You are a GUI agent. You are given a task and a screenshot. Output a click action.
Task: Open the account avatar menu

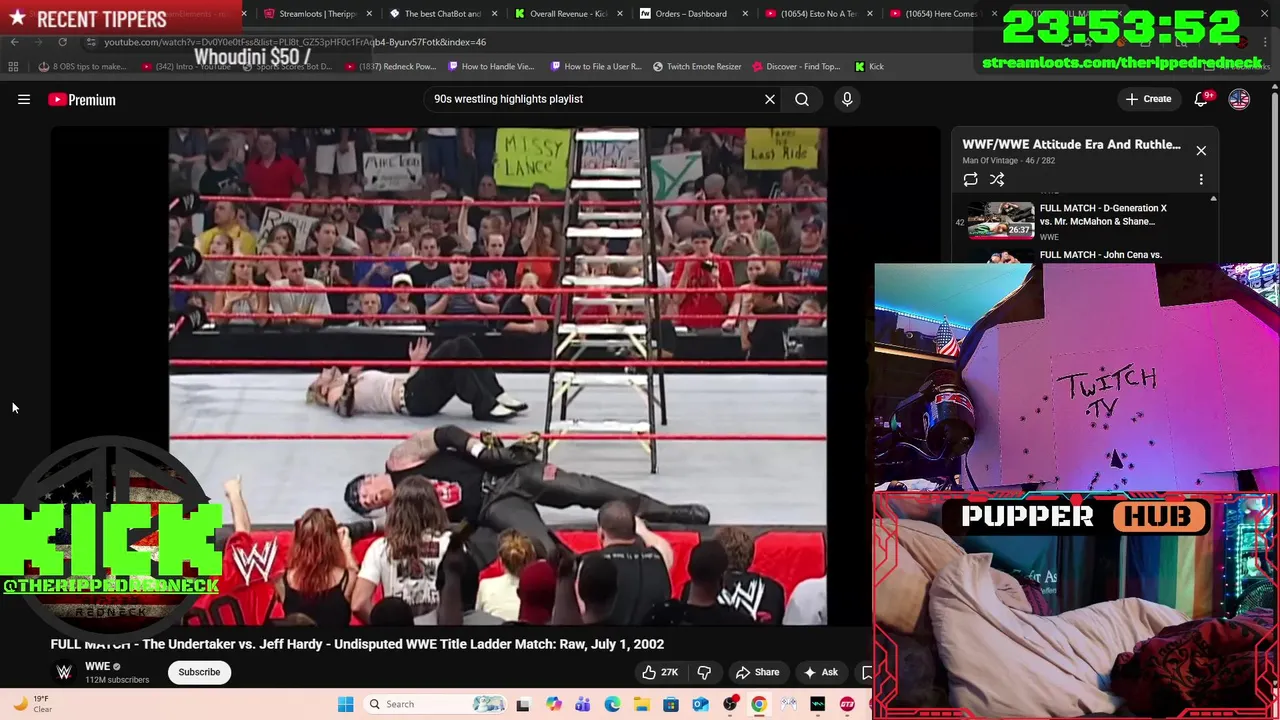pyautogui.click(x=1239, y=99)
